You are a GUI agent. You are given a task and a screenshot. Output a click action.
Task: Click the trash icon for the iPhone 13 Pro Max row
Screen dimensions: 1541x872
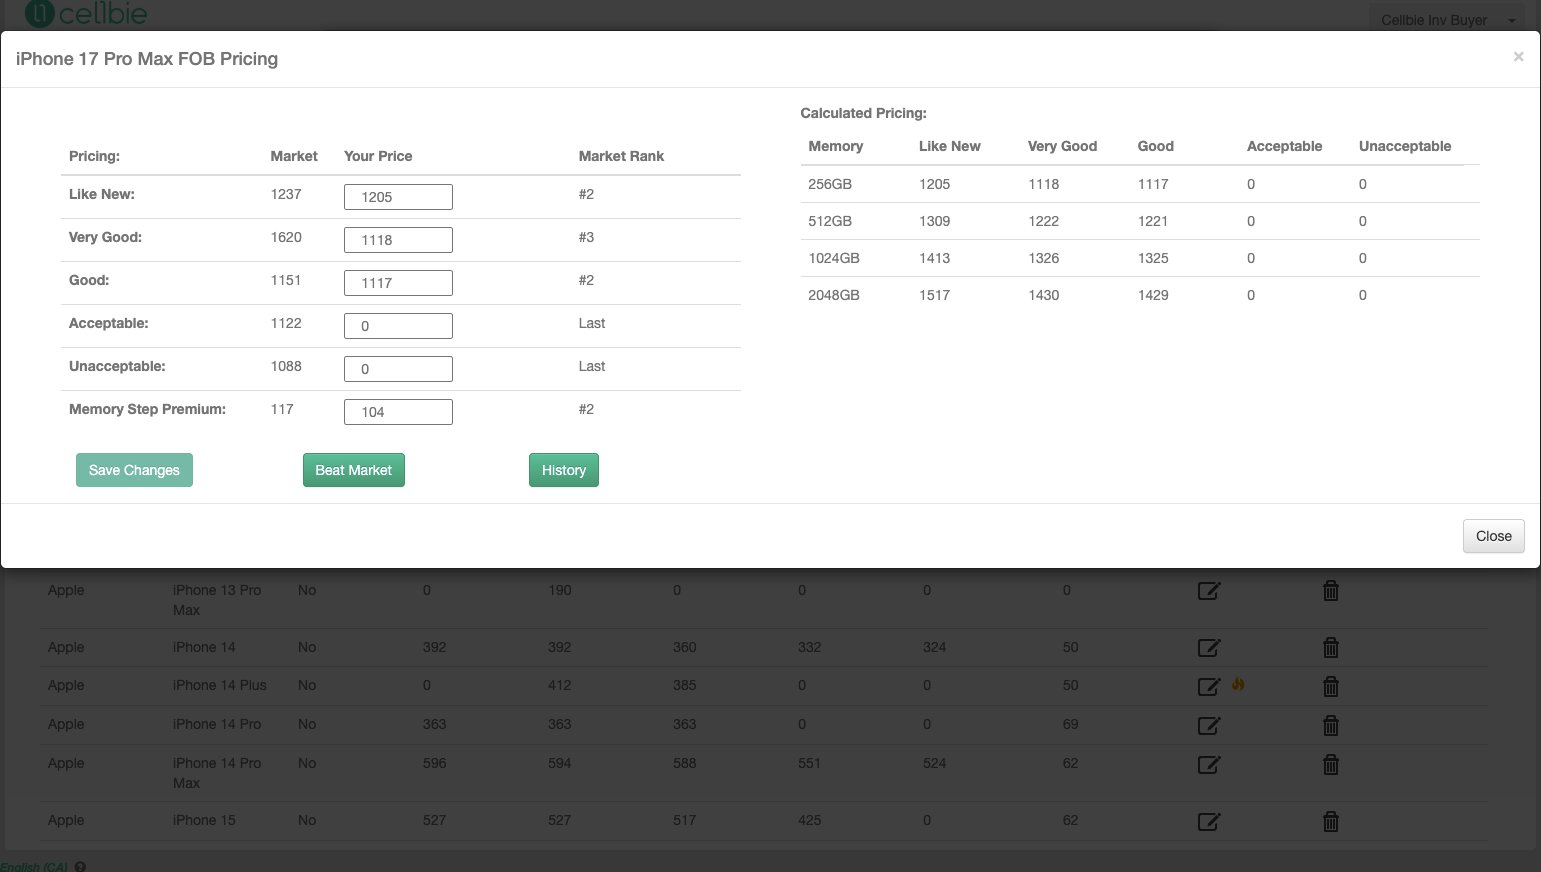1331,591
